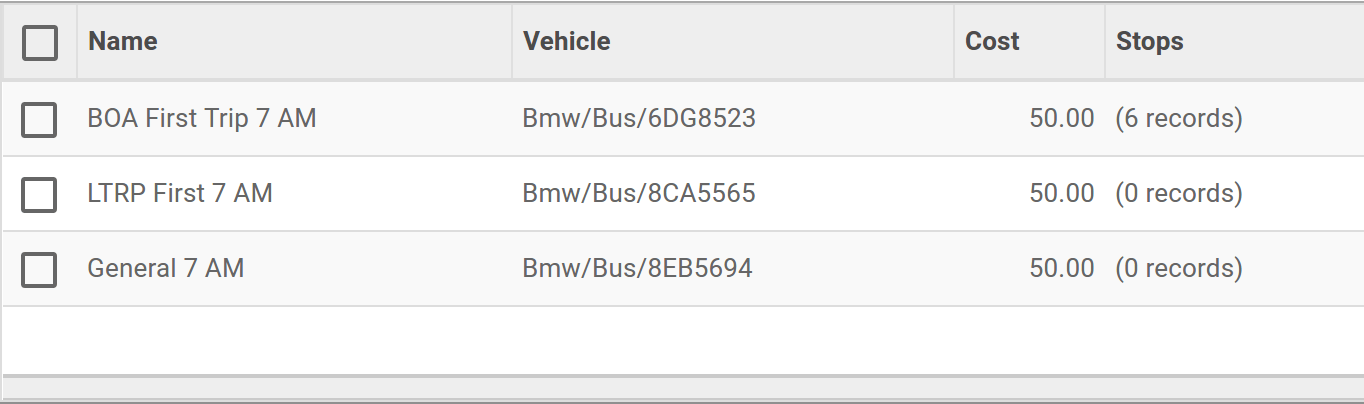Check the BOA First Trip 7 AM row
1364x404 pixels.
pyautogui.click(x=39, y=119)
